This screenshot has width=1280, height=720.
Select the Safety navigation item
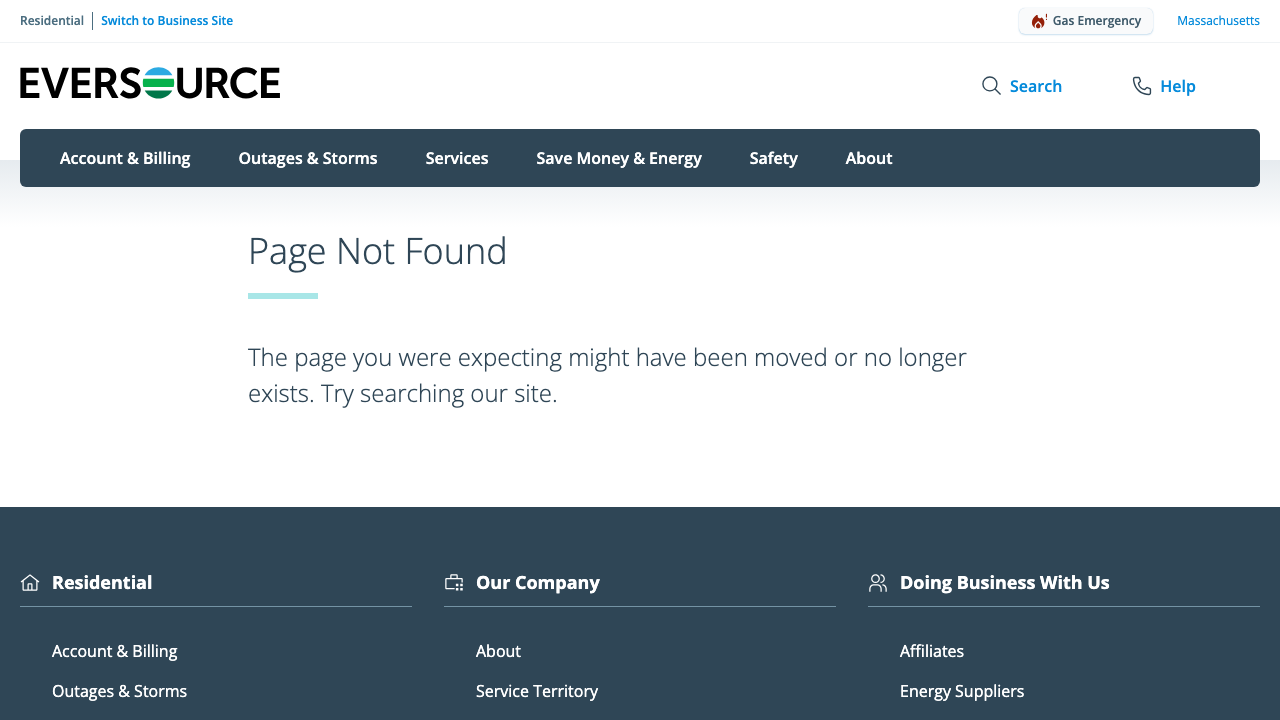tap(774, 158)
